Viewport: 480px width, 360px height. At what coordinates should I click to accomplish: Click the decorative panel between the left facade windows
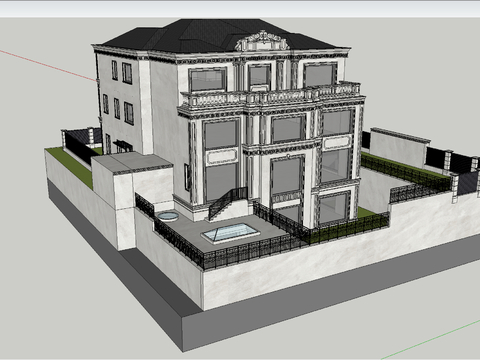click(x=221, y=157)
